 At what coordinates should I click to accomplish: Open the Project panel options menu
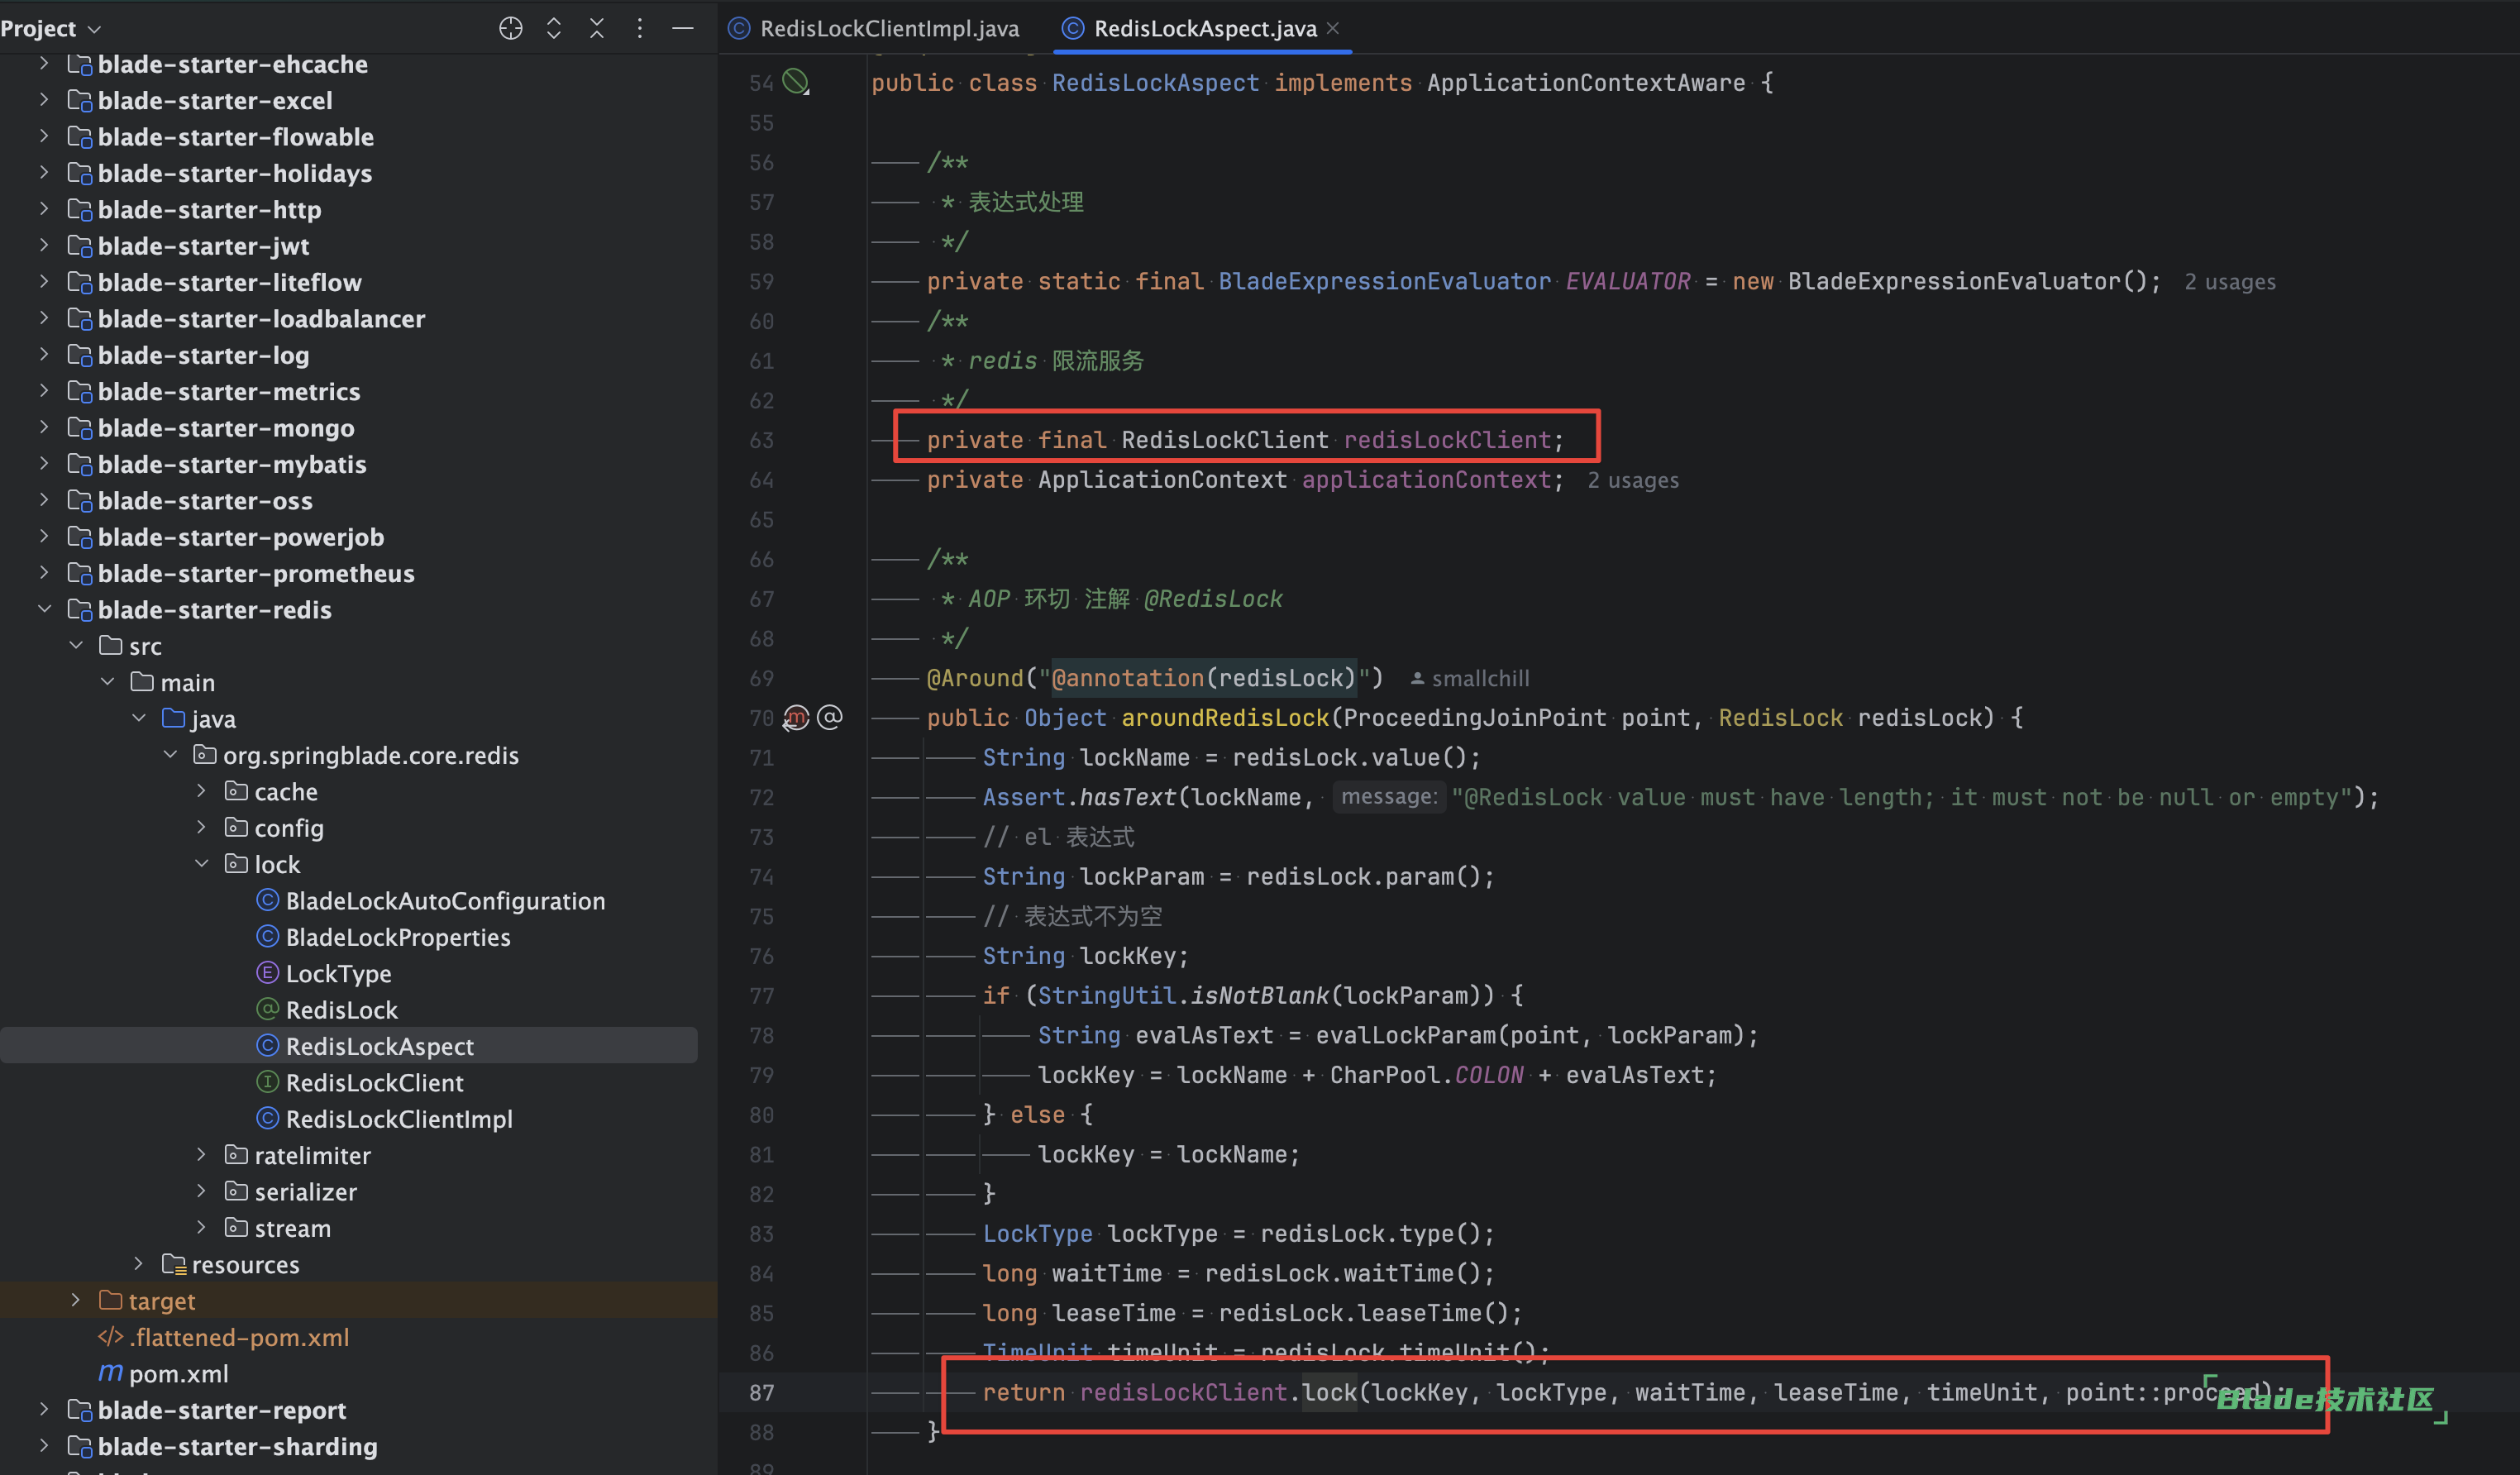pos(640,28)
